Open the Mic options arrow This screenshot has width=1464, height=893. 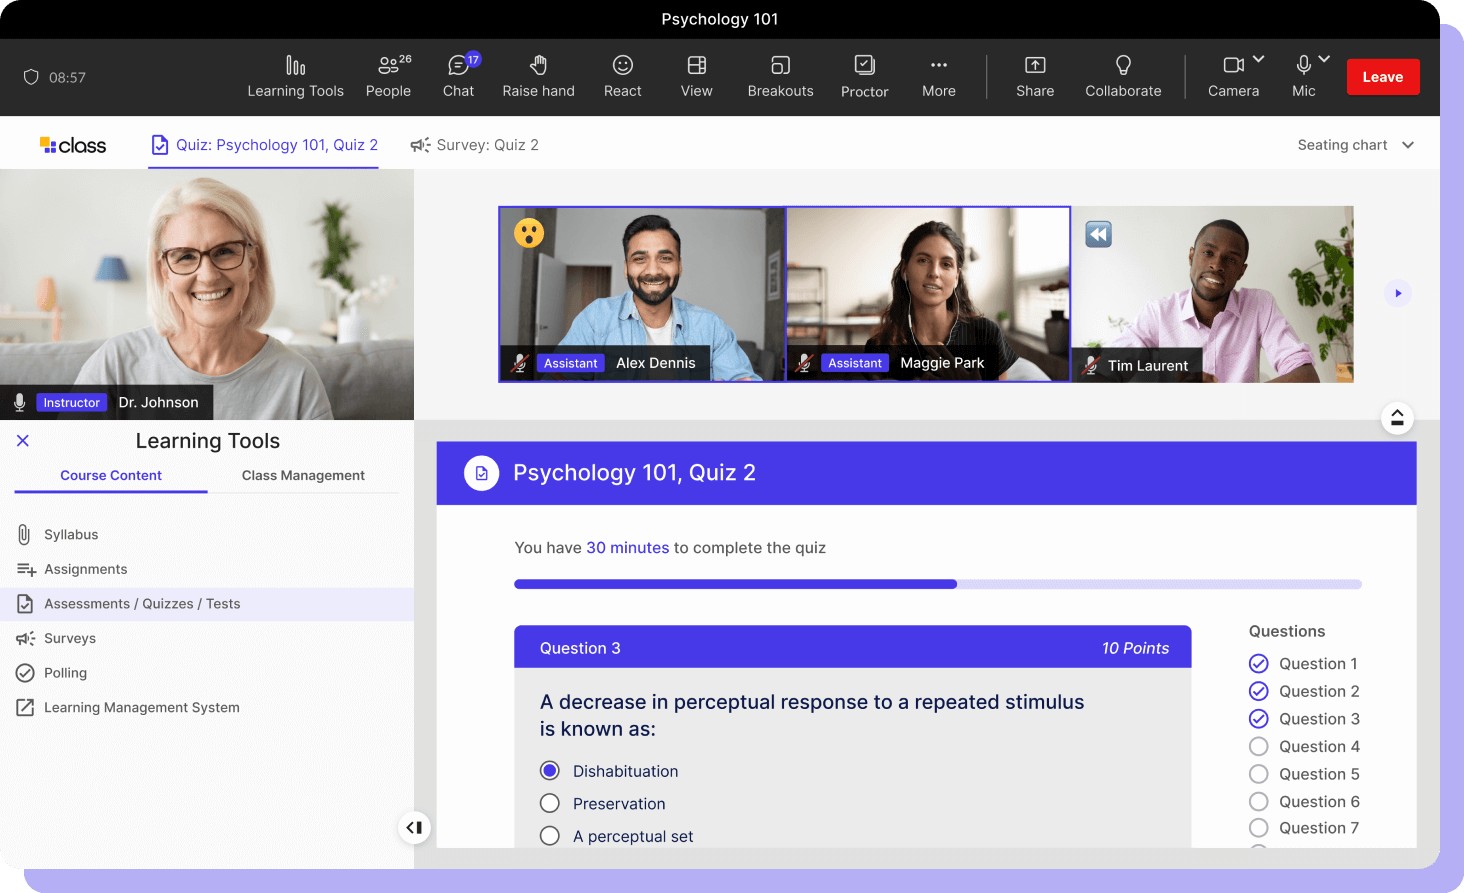[1324, 60]
